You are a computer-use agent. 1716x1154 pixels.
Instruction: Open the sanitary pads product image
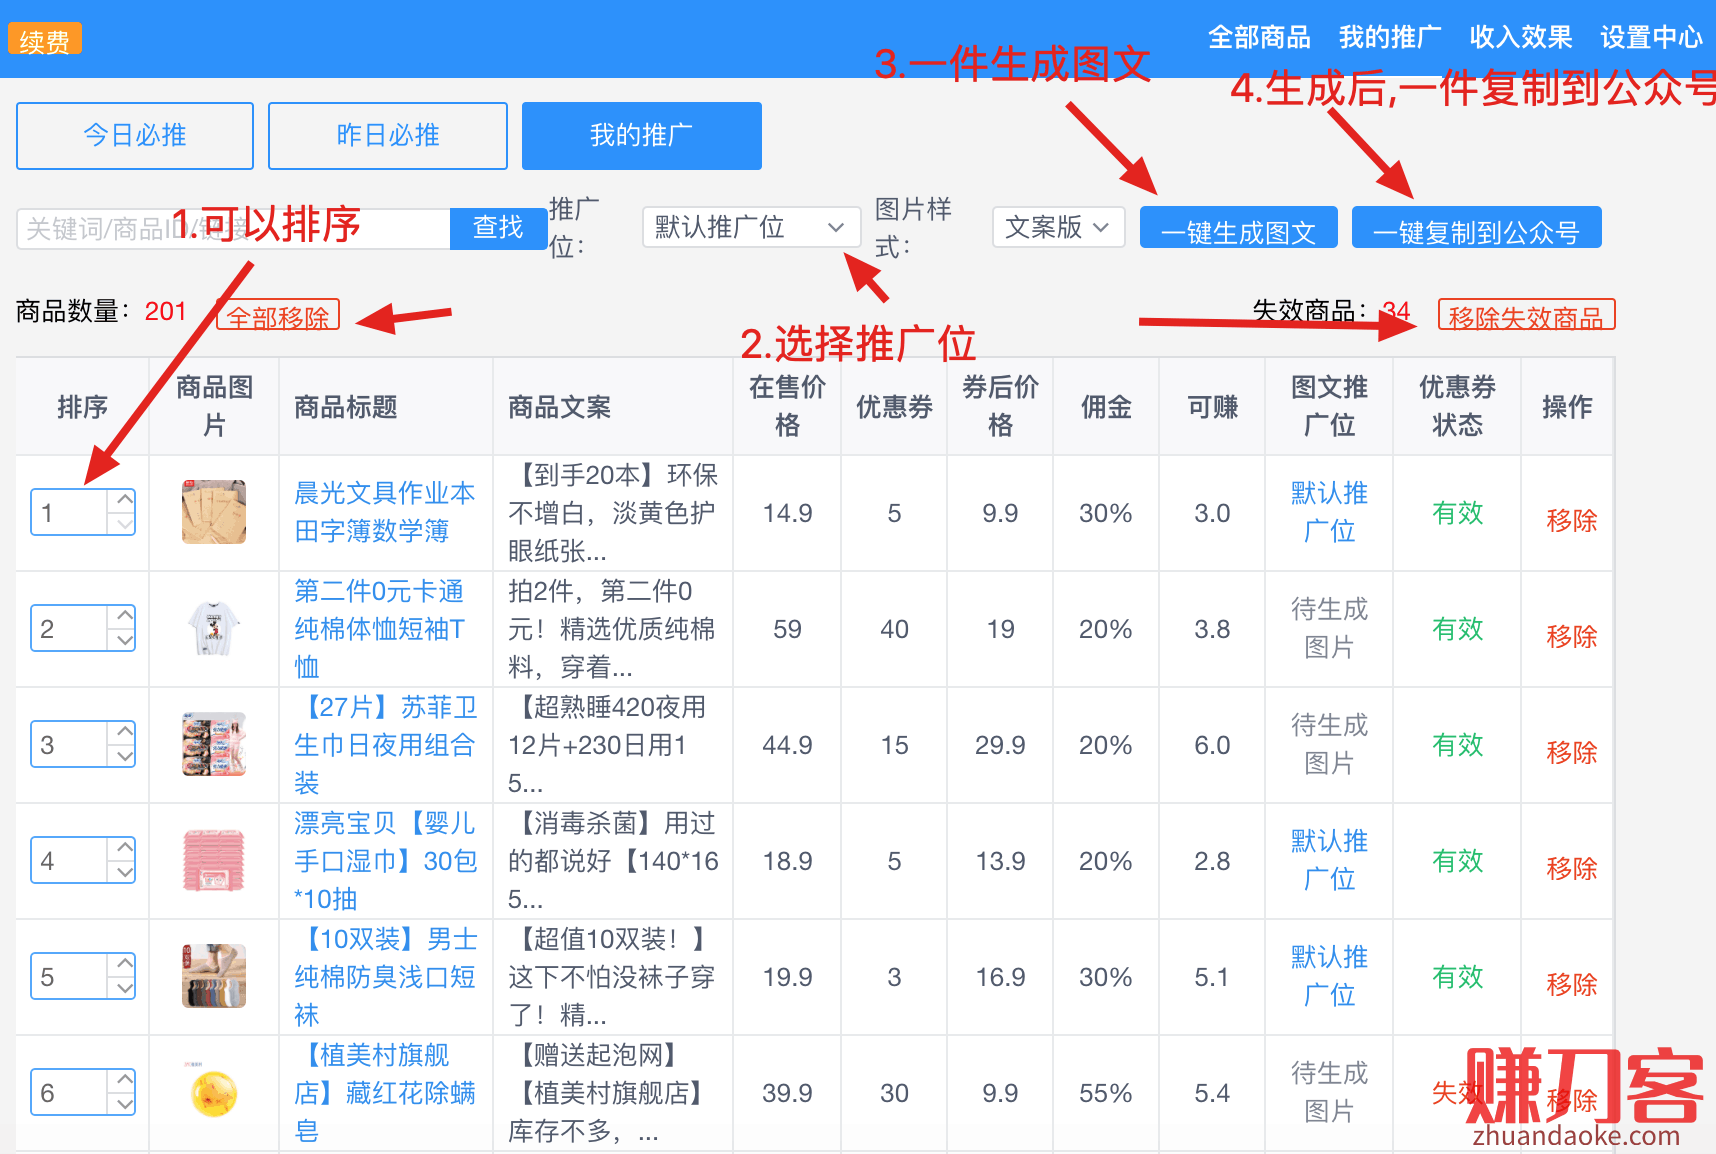click(213, 744)
